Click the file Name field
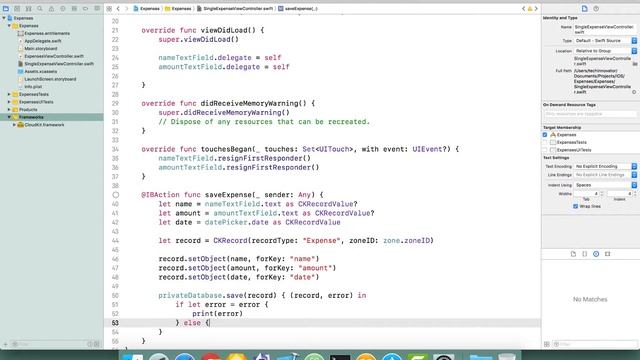Screen dimensions: 640x360 (x=605, y=29)
